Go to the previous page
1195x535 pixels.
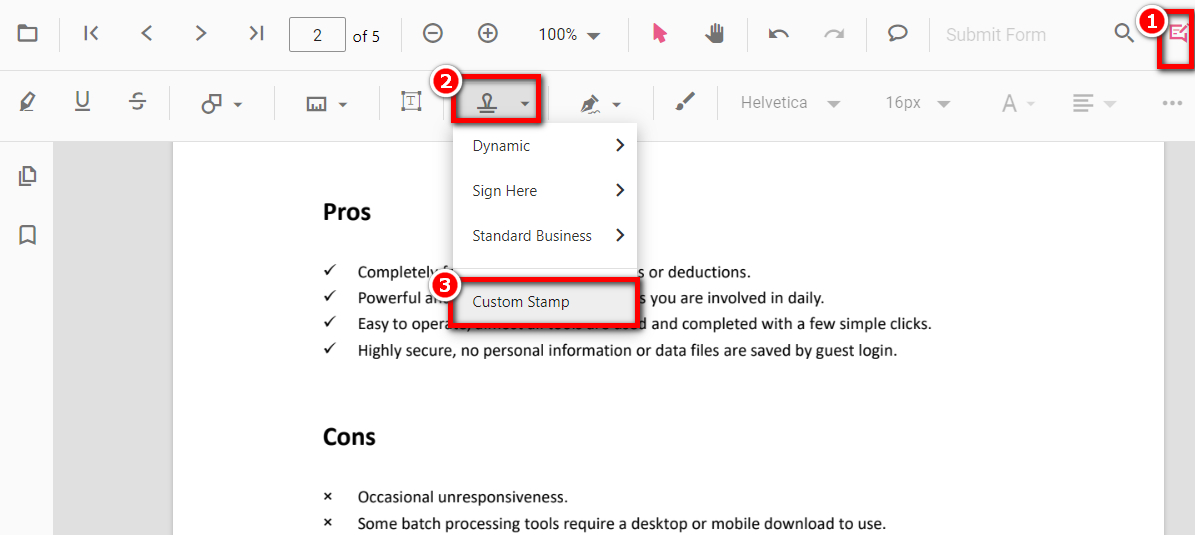pos(147,34)
